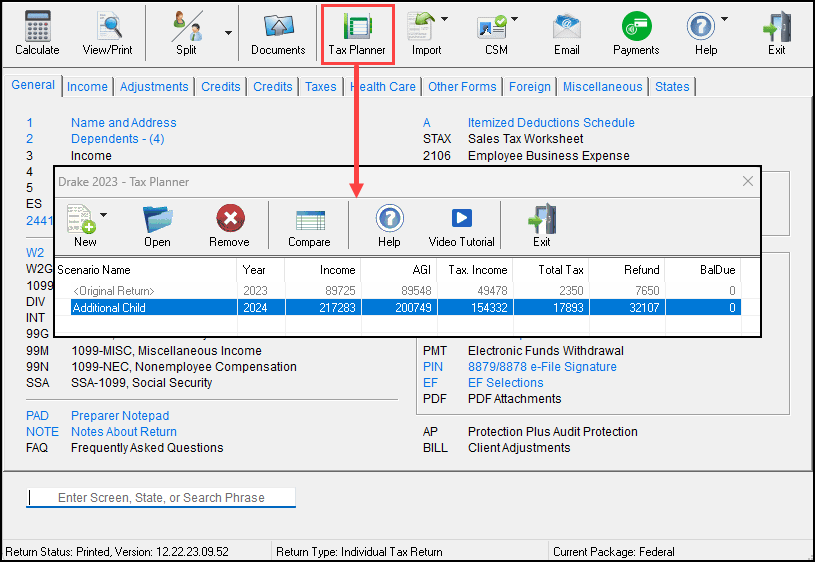The height and width of the screenshot is (562, 815).
Task: Click the AGI column header
Action: (x=399, y=270)
